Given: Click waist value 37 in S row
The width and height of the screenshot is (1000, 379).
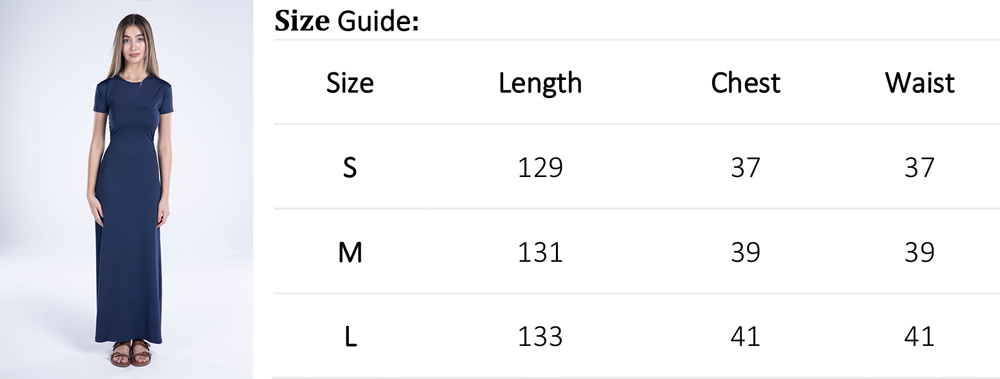Looking at the screenshot, I should tap(920, 168).
